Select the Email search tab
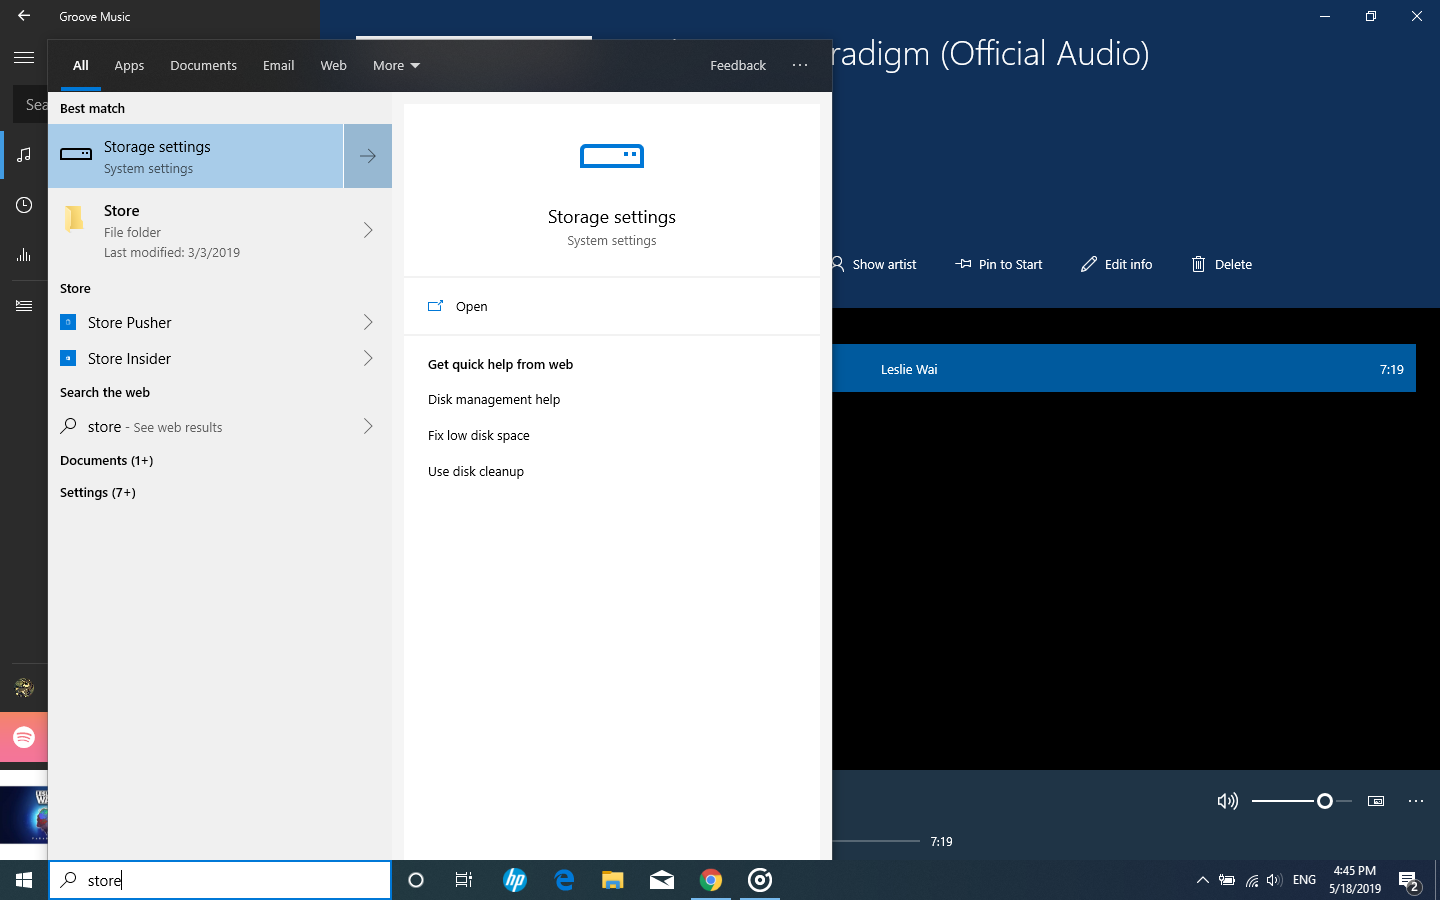Screen dimensions: 1440x900 tap(278, 66)
